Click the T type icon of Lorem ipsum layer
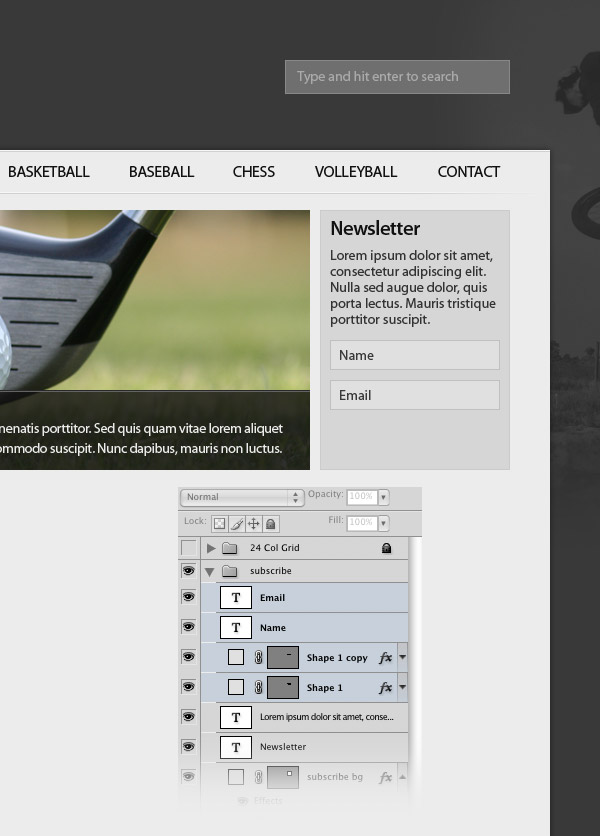This screenshot has height=836, width=600. (236, 718)
